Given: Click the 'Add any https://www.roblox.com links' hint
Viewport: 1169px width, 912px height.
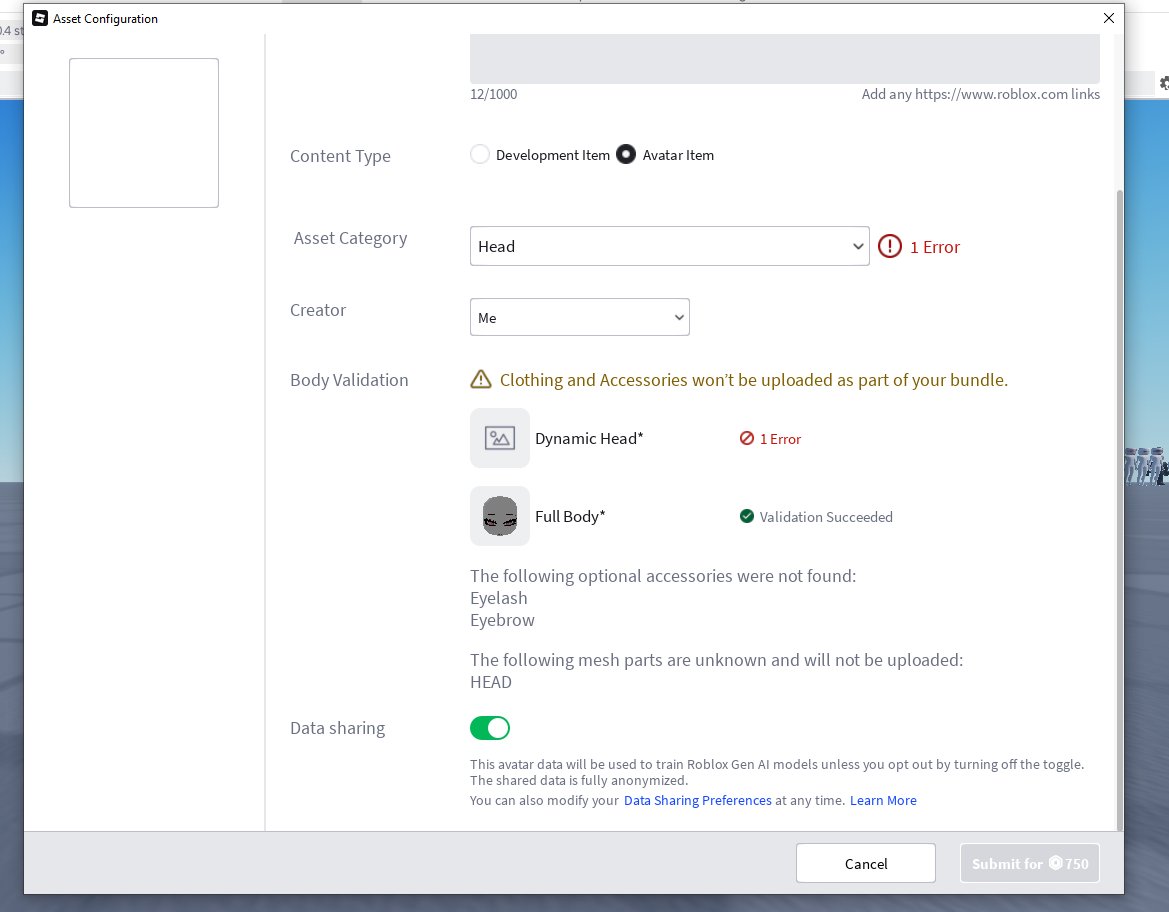Looking at the screenshot, I should pyautogui.click(x=980, y=94).
